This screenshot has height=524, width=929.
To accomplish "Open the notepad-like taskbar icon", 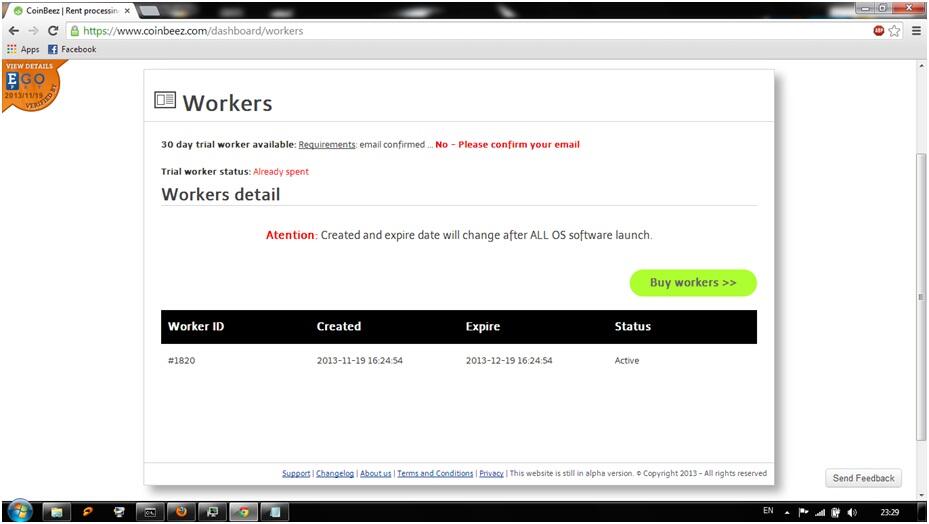I will pyautogui.click(x=274, y=512).
